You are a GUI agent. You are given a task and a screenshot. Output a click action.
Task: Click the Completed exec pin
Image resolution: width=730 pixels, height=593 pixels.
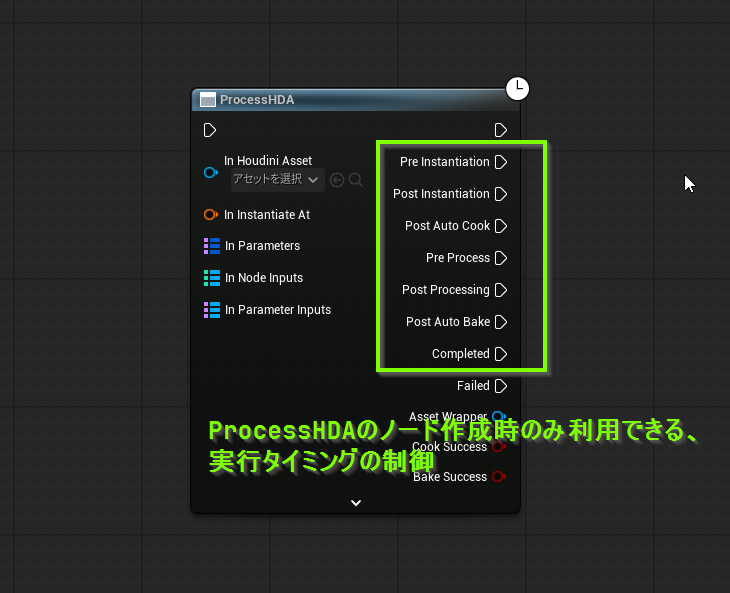tap(500, 354)
